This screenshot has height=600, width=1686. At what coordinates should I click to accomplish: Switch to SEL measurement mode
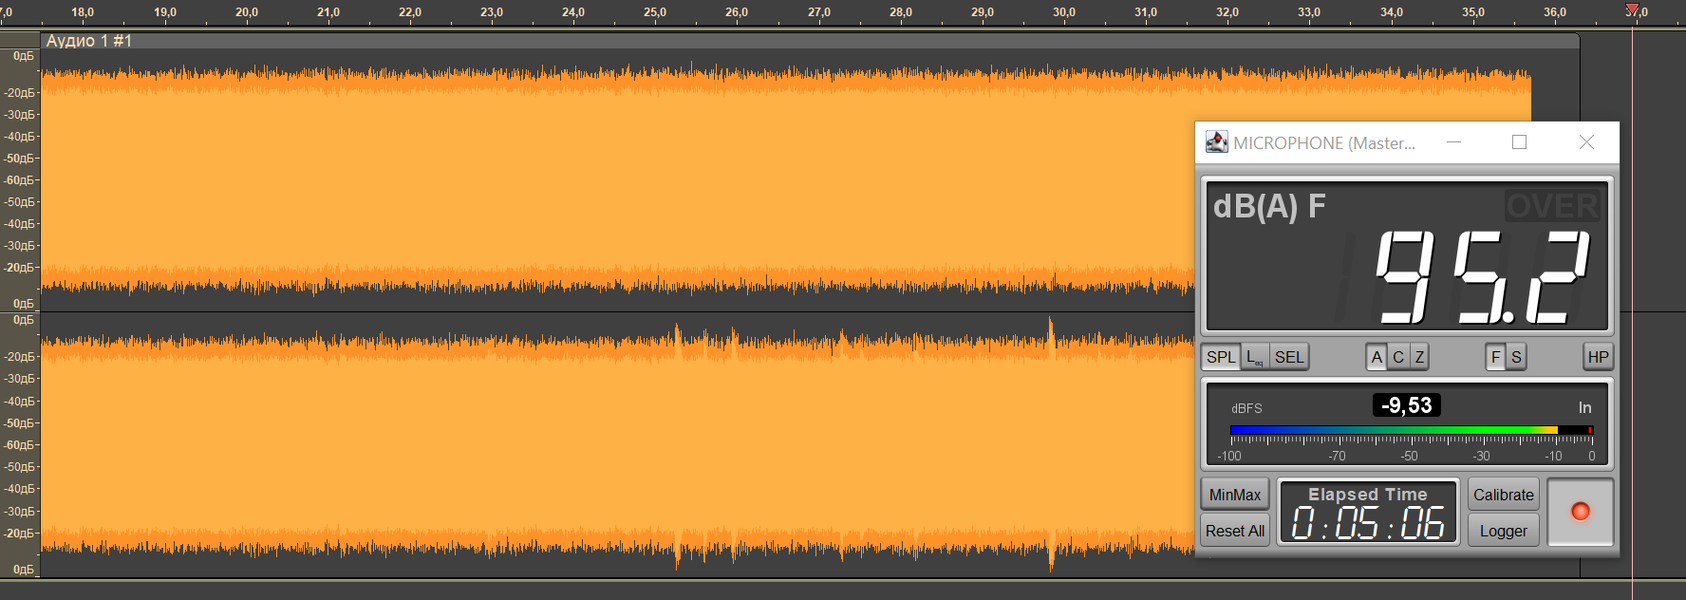pyautogui.click(x=1289, y=357)
